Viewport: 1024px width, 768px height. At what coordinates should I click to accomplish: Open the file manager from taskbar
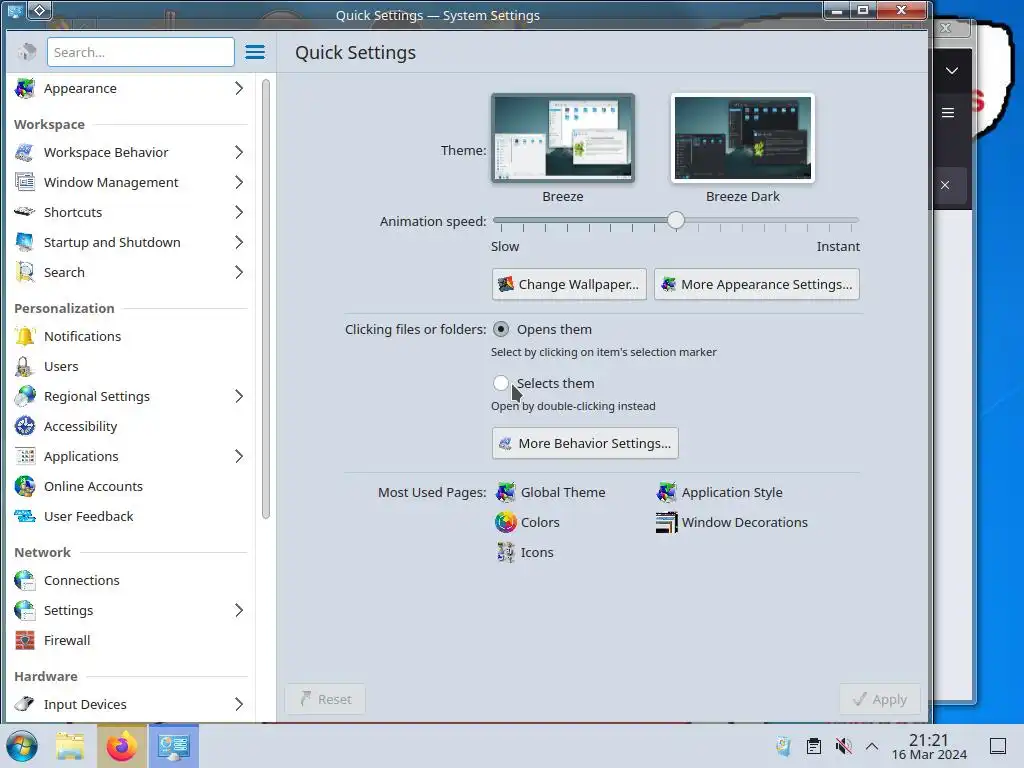(x=70, y=746)
